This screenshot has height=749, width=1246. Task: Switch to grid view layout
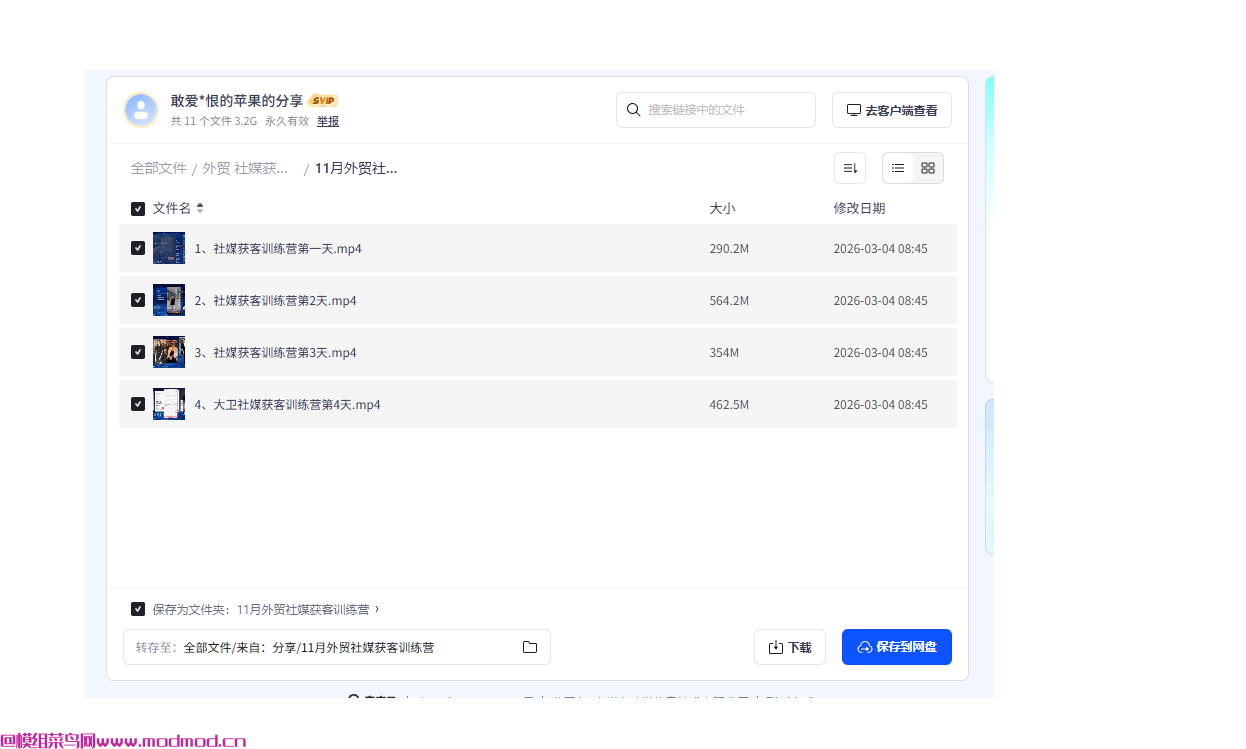(x=928, y=168)
